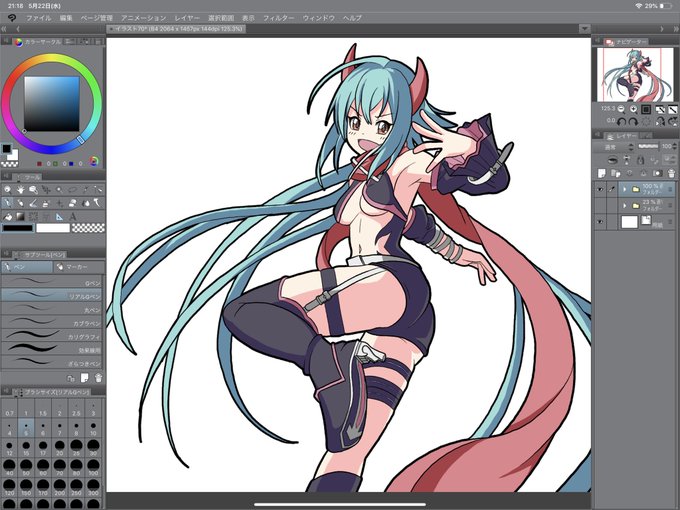Expand the 23% folder layer
Screen dimensions: 680x510
[x=624, y=206]
